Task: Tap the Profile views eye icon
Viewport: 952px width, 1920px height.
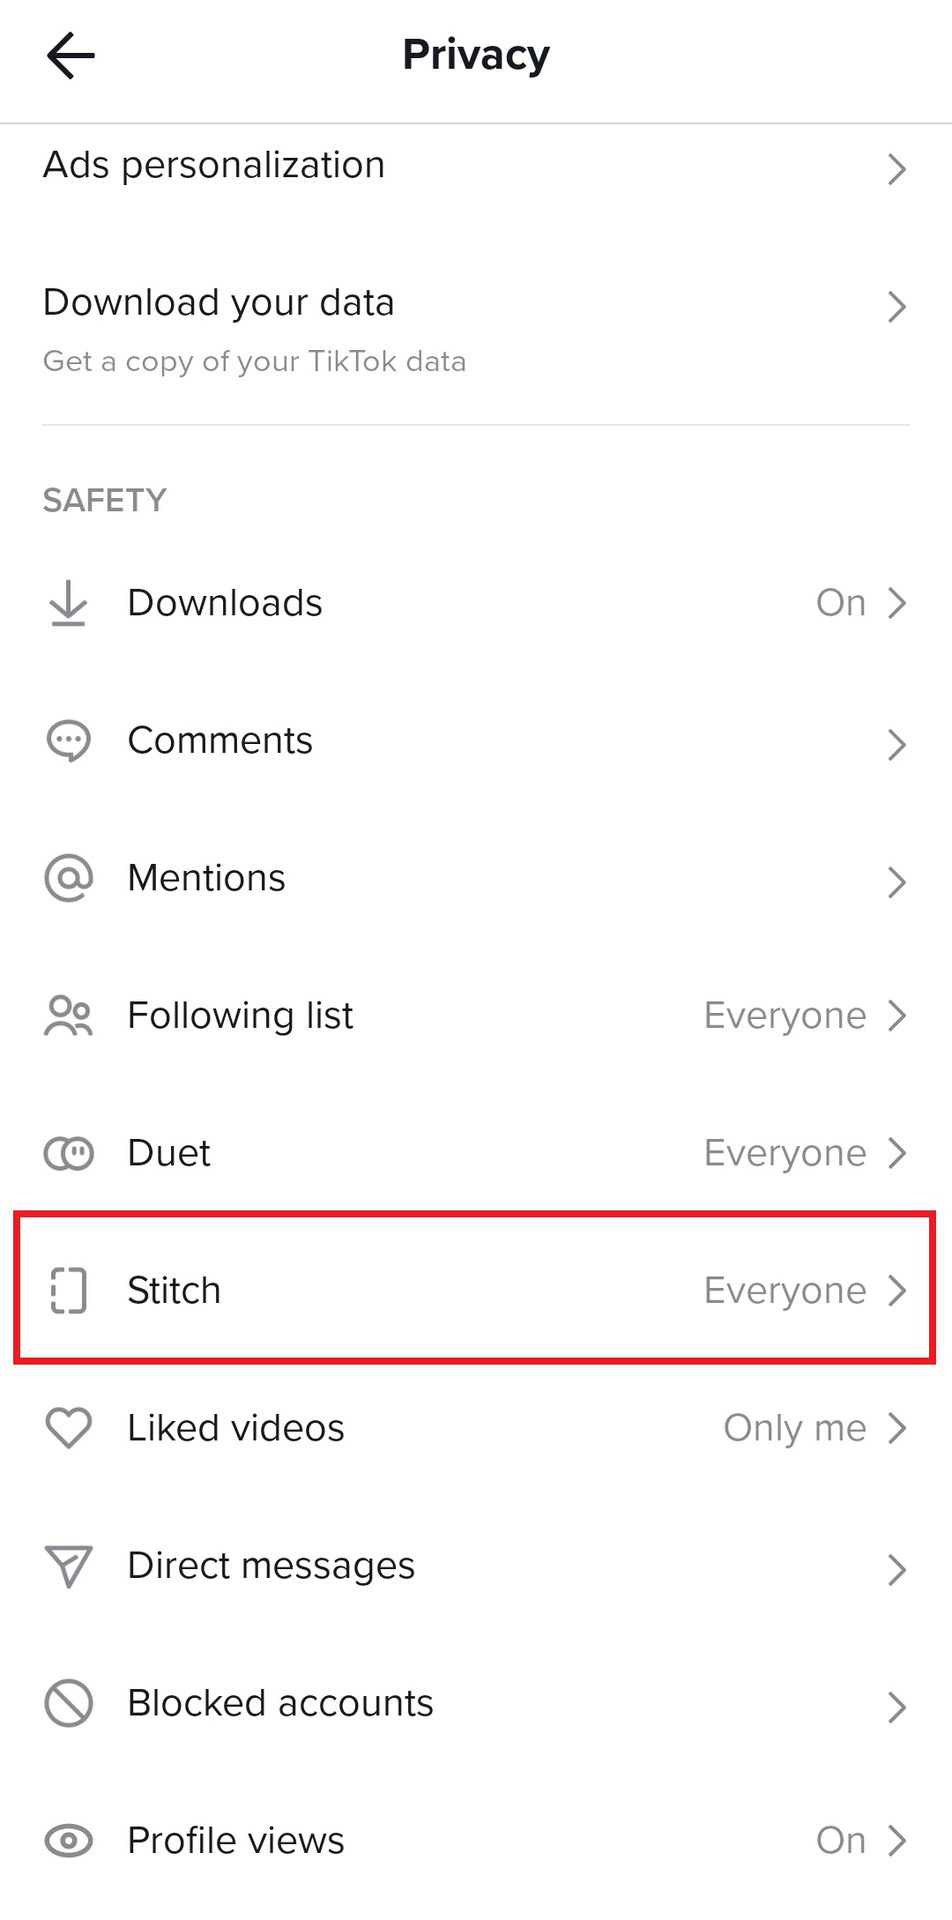Action: 68,1841
